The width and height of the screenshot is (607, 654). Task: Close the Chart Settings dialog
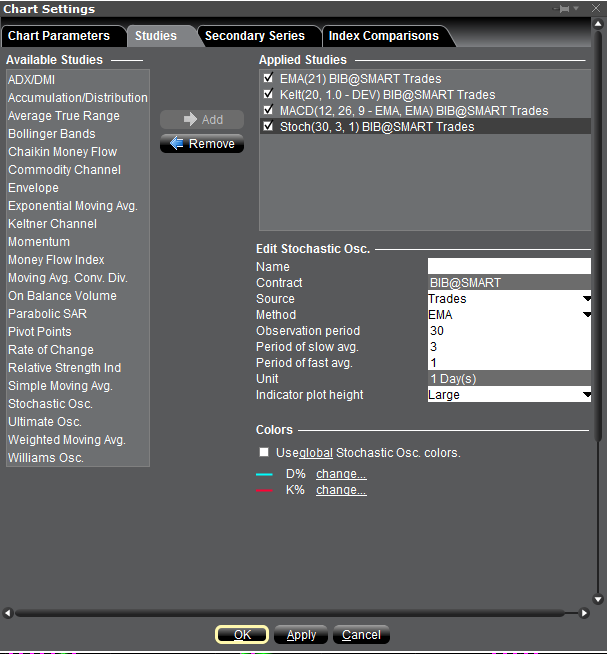click(x=596, y=8)
